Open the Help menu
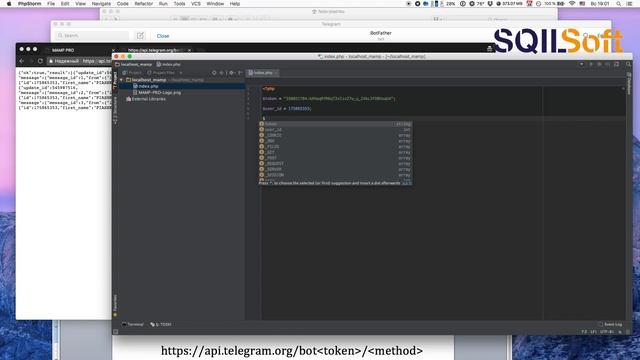This screenshot has height=360, width=640. coord(235,4)
